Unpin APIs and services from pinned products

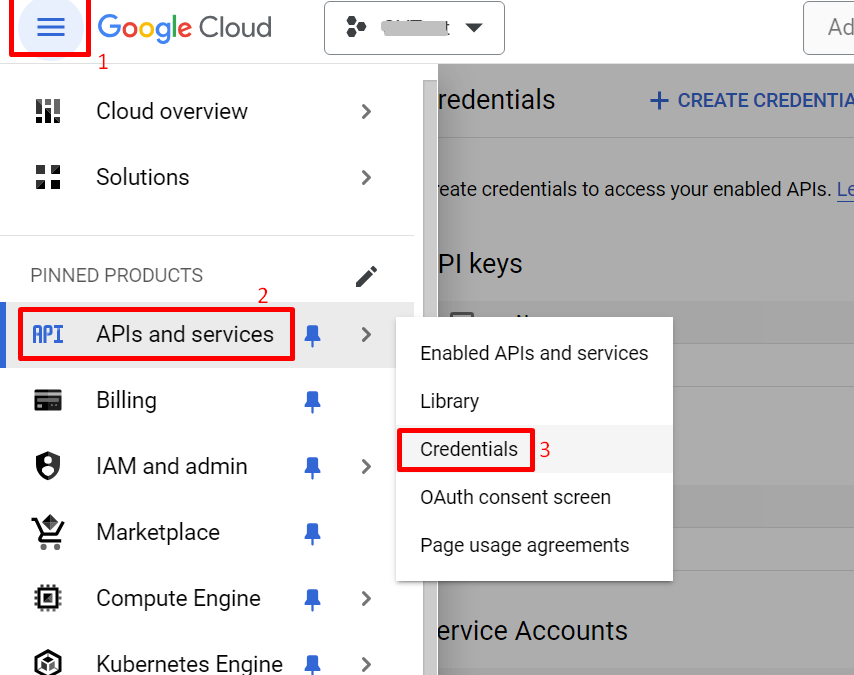(312, 335)
